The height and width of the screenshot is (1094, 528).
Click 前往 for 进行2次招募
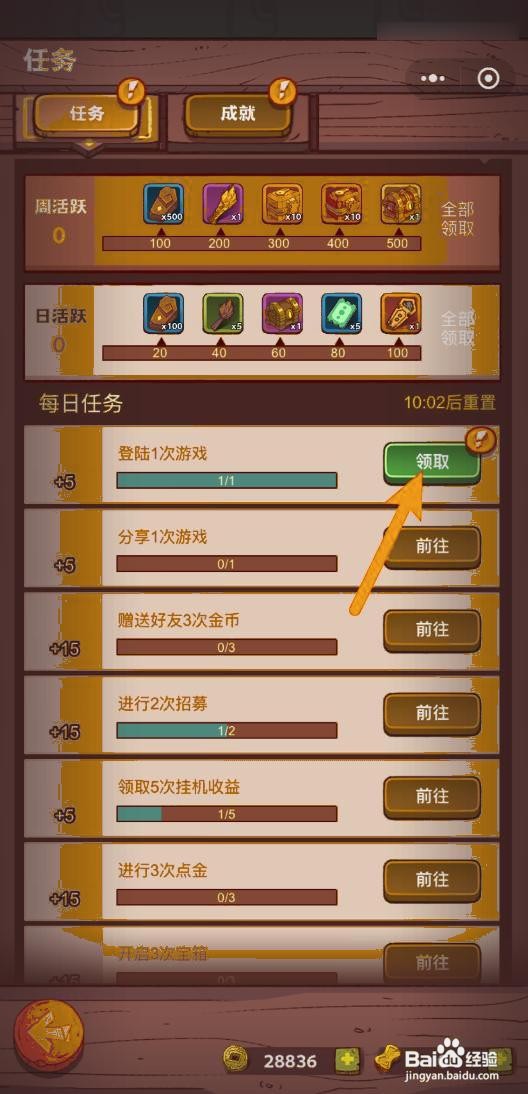coord(432,714)
